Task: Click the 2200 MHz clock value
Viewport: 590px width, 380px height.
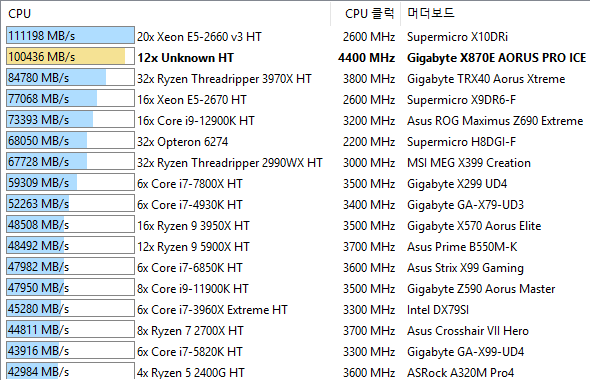Action: click(369, 142)
